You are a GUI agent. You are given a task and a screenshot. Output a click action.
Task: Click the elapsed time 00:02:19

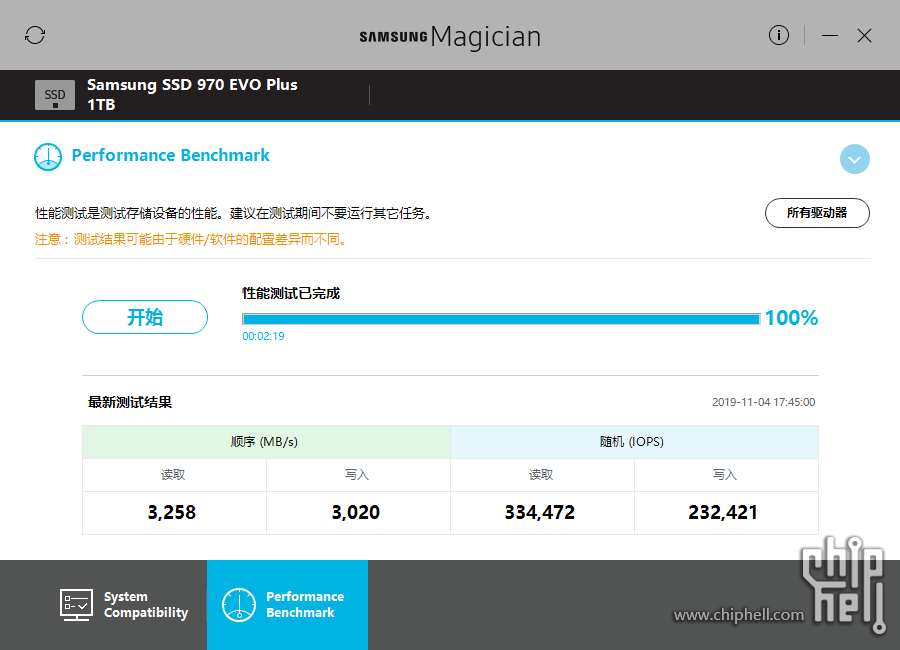(x=263, y=336)
